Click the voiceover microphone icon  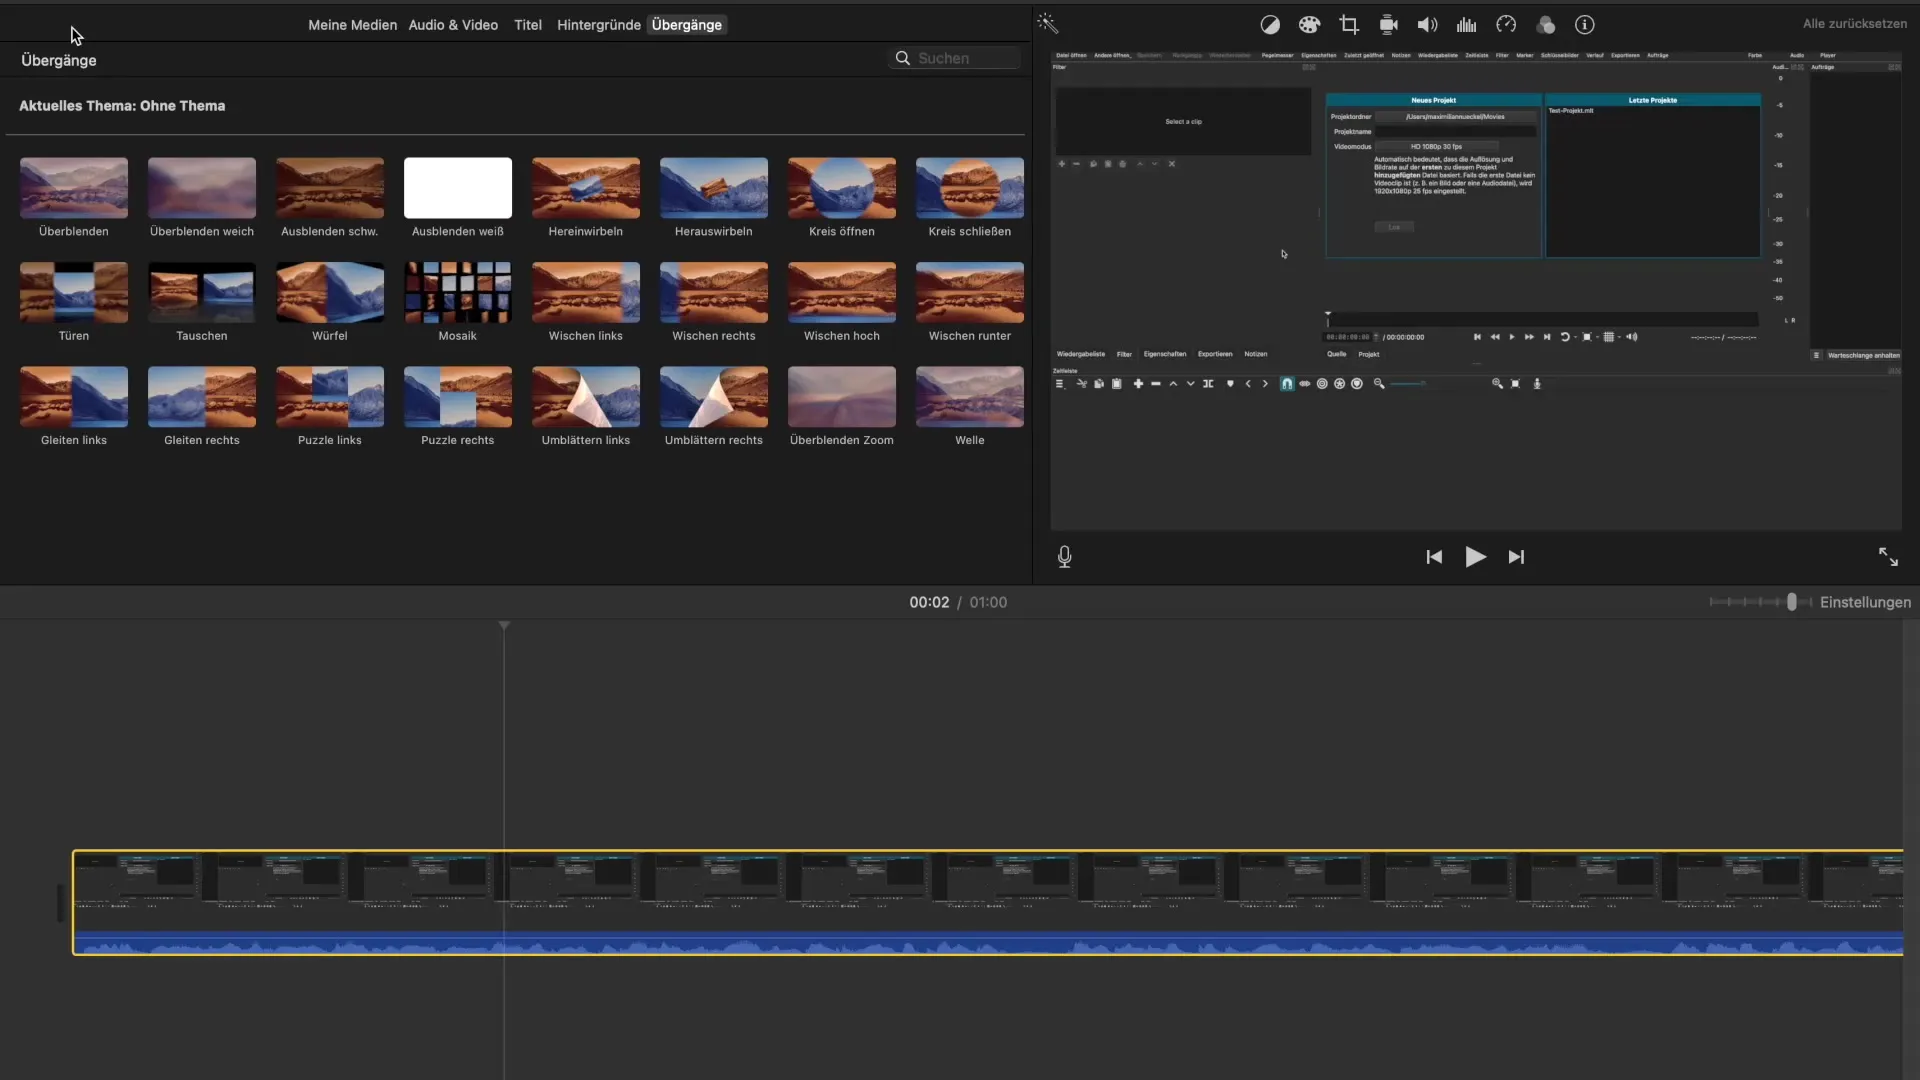click(x=1065, y=557)
